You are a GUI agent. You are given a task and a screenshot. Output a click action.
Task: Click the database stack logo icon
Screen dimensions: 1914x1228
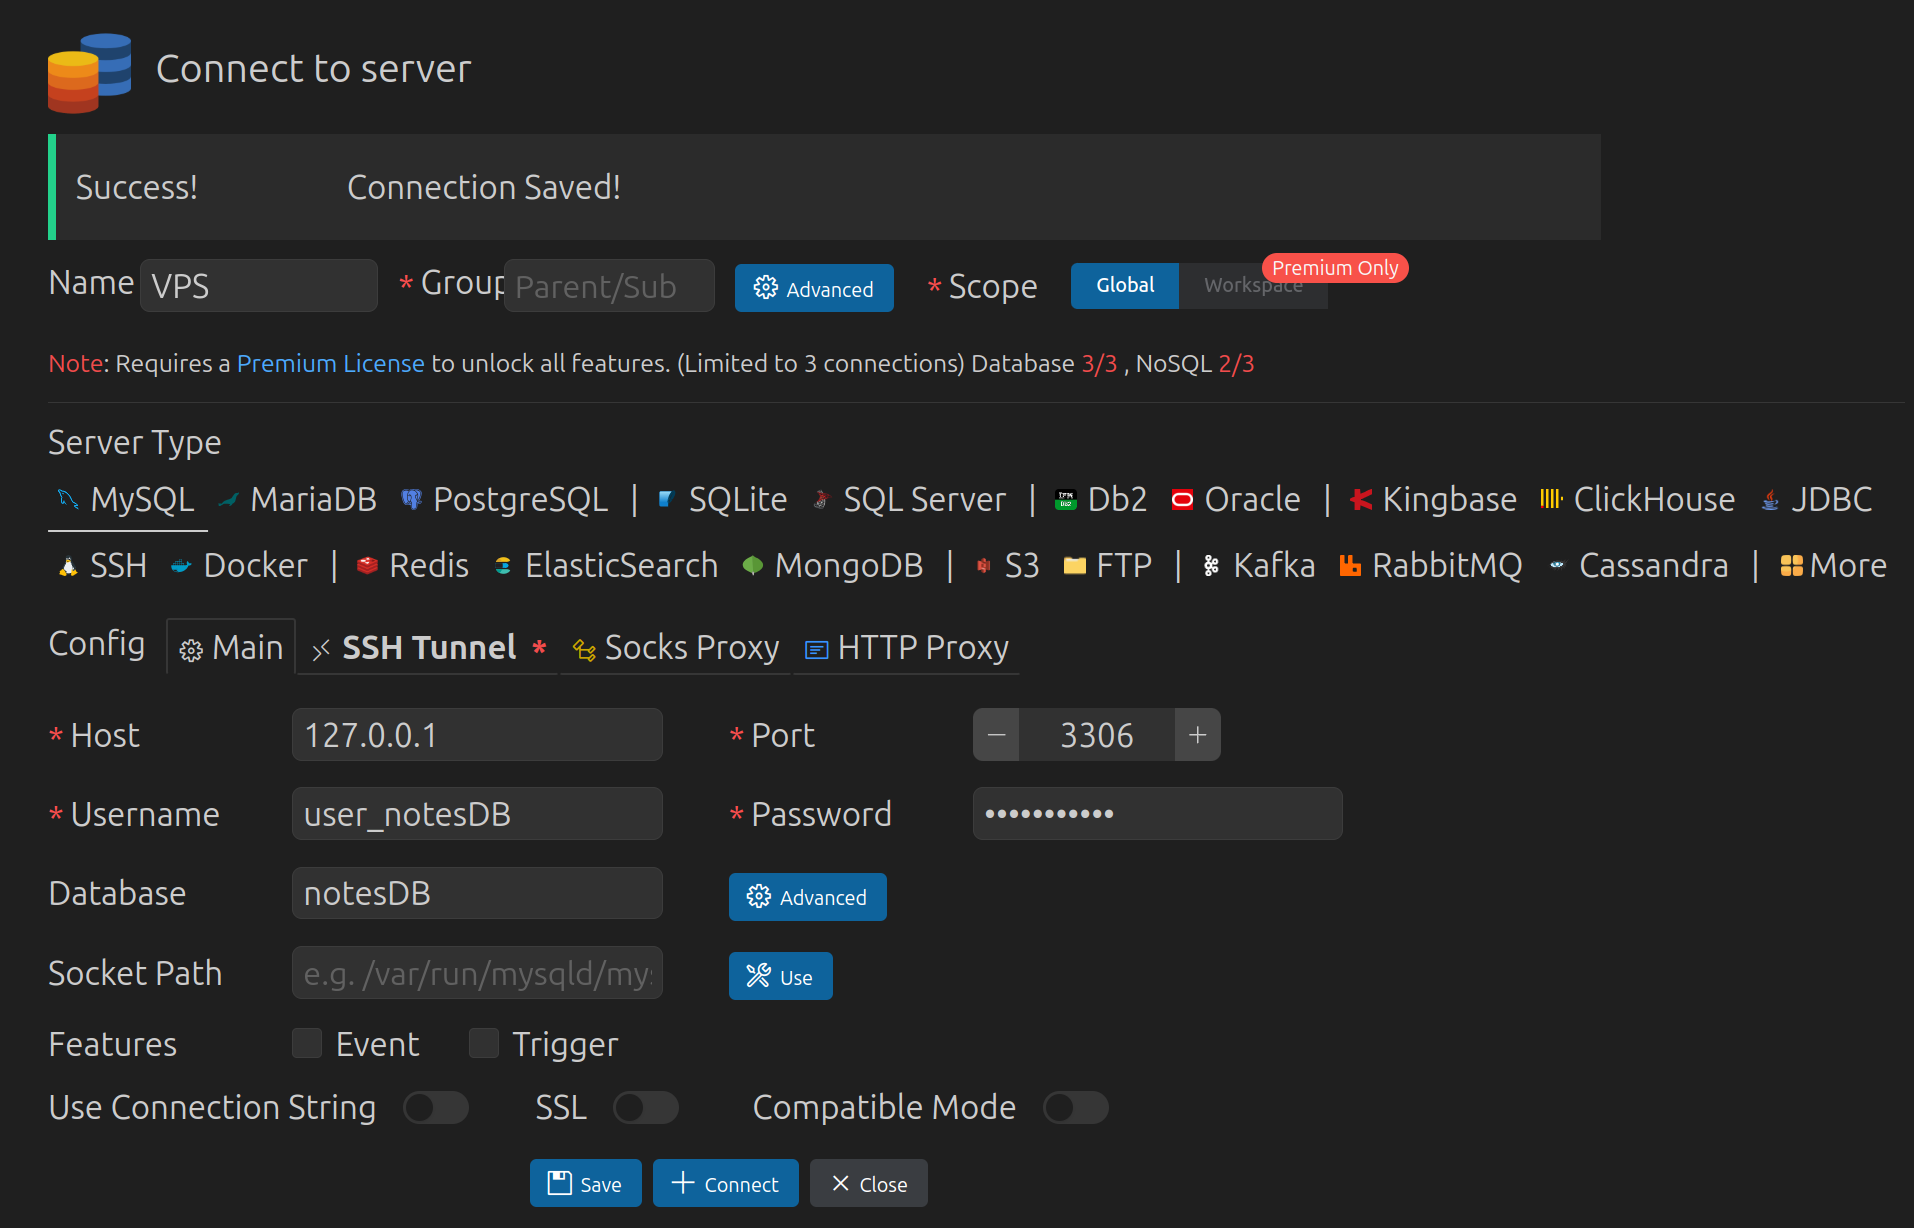coord(89,72)
